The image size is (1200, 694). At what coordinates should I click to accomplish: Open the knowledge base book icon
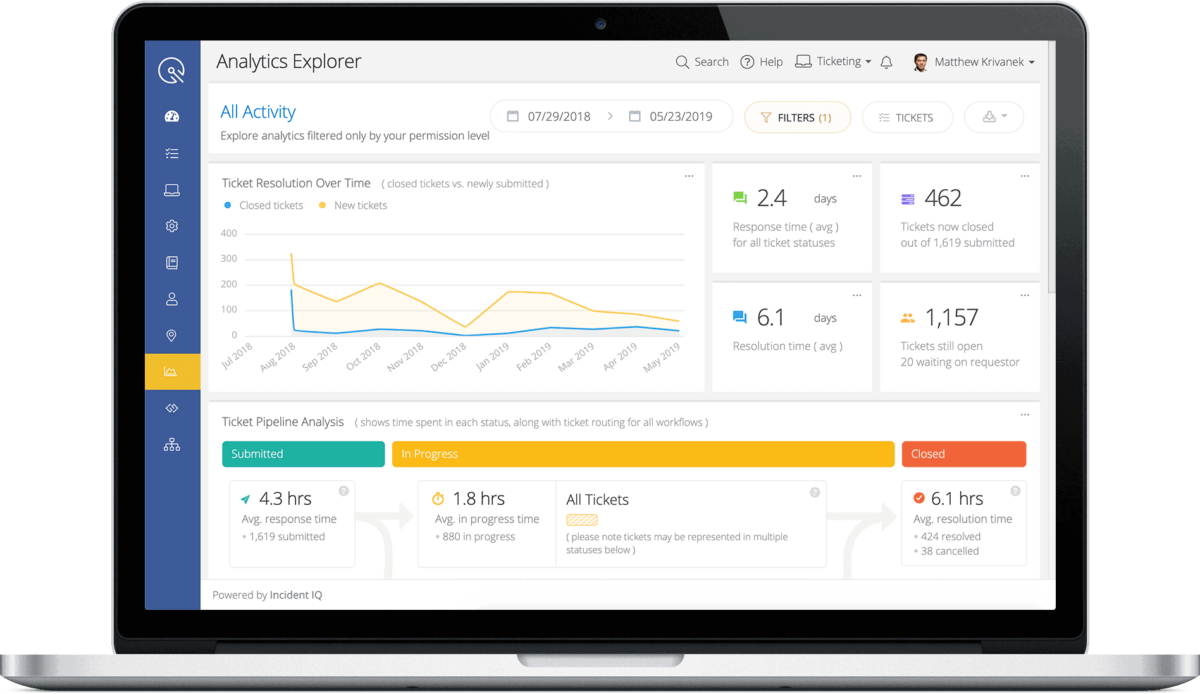click(x=171, y=262)
